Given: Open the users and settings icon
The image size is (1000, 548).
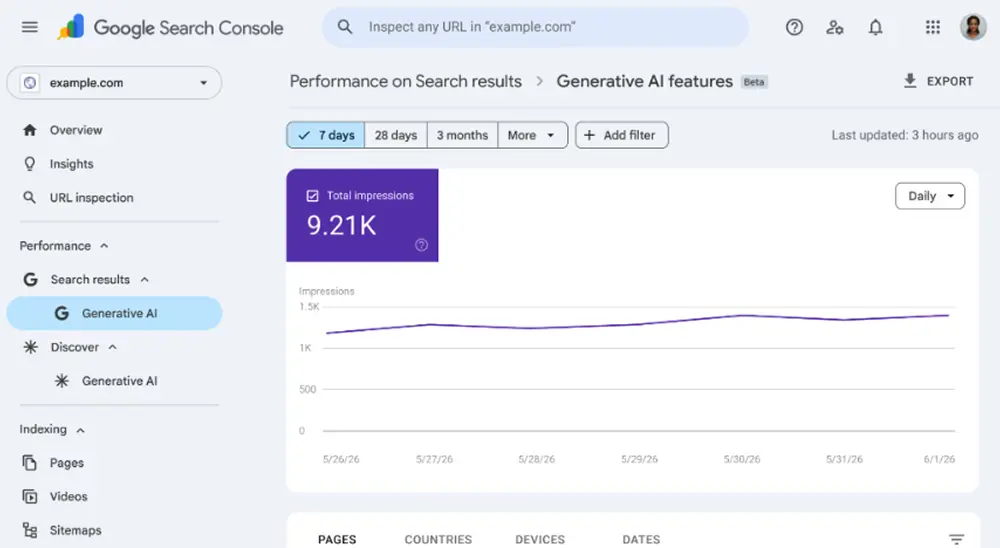Looking at the screenshot, I should point(834,27).
